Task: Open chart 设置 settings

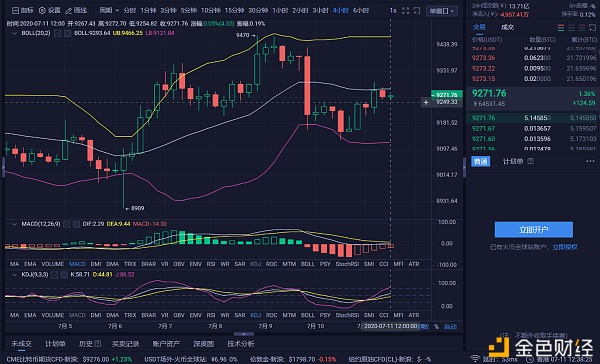Action: [x=50, y=10]
